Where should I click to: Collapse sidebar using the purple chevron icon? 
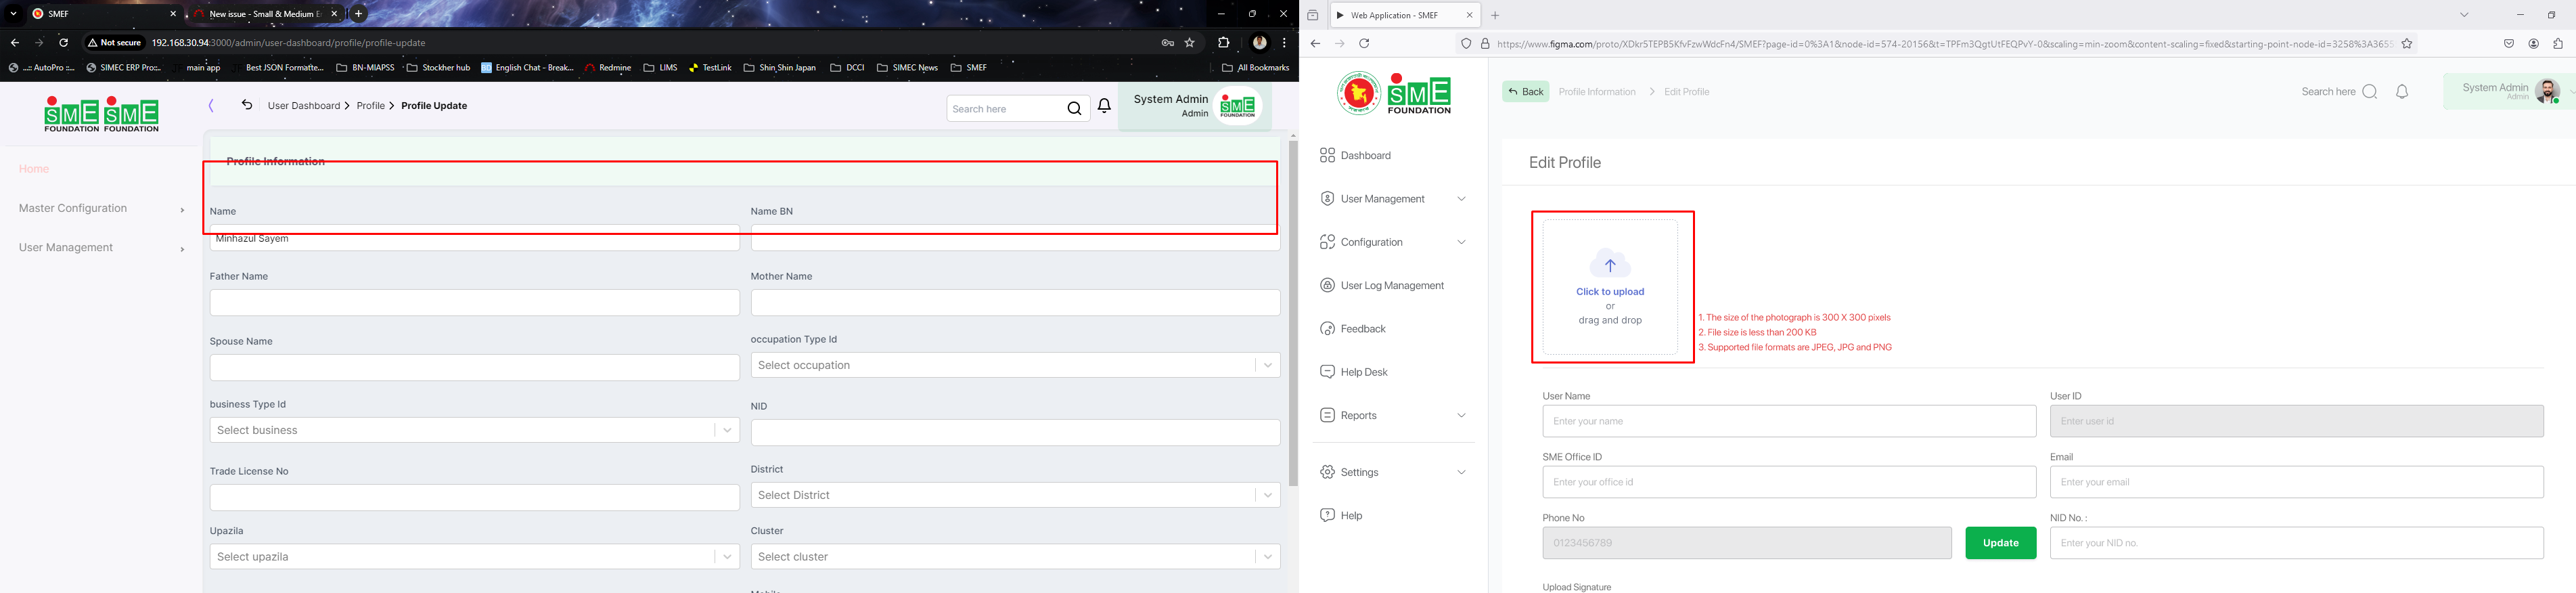point(211,106)
